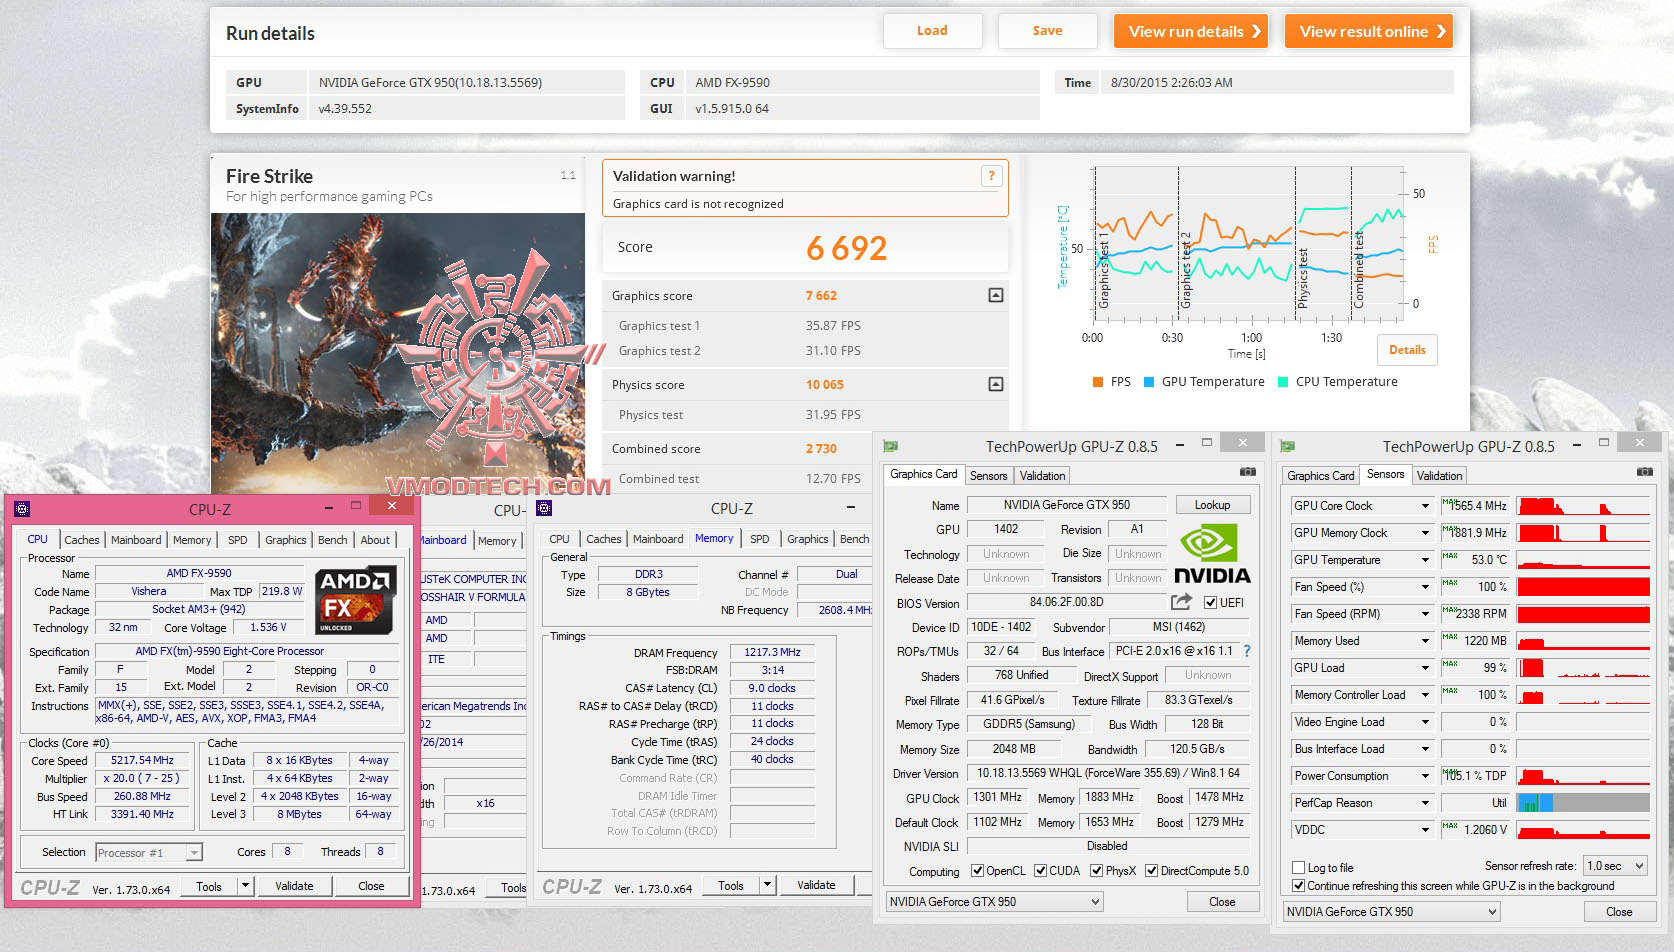Click the teal CPU Temperature legend swatch
Screen dimensions: 1674x952
click(1283, 382)
